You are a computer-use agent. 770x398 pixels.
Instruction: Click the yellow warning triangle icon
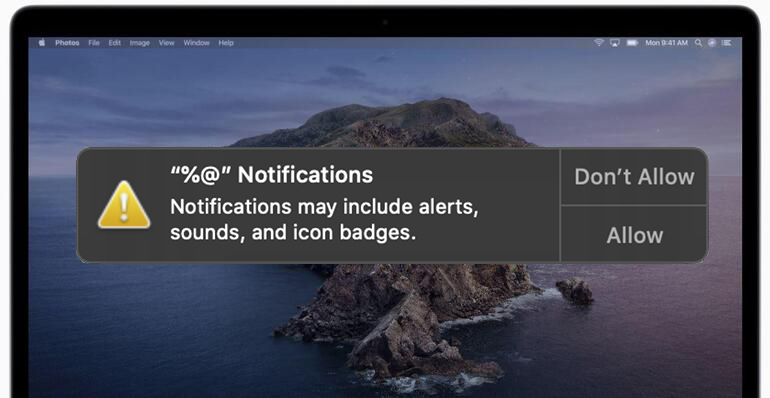click(x=124, y=205)
